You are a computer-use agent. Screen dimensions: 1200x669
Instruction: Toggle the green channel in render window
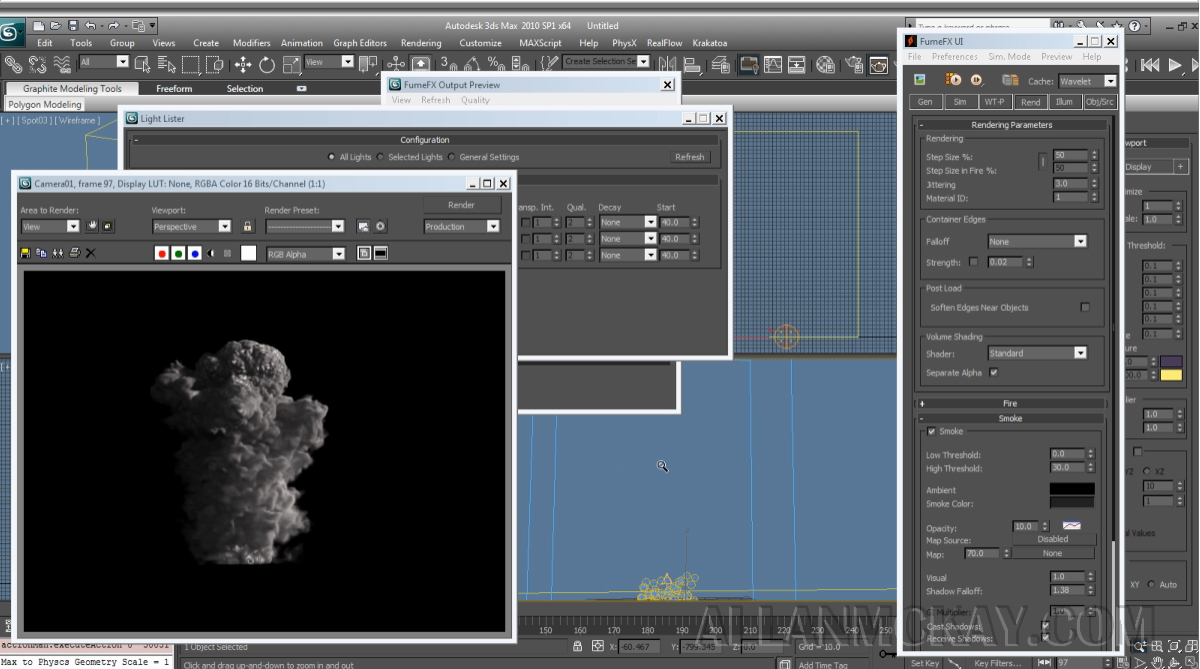[x=178, y=254]
